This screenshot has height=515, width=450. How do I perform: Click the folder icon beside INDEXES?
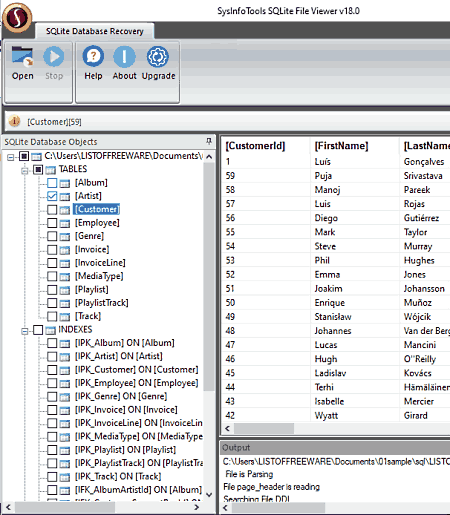(50, 330)
